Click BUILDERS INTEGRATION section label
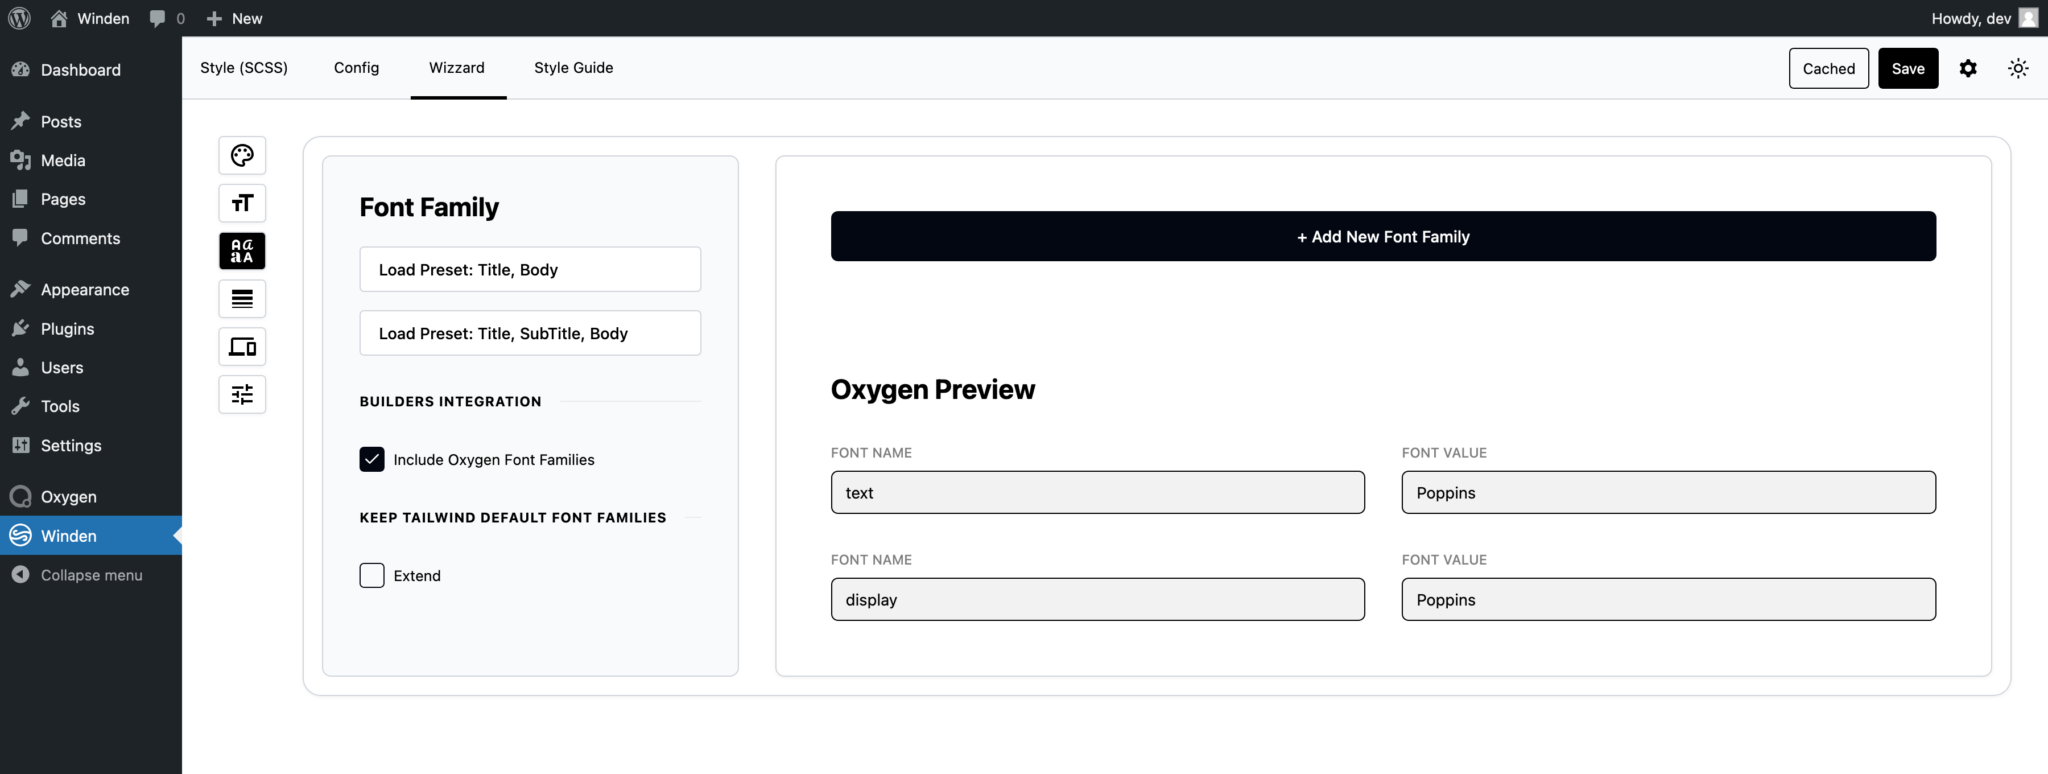Screen dimensions: 2048x774 coord(450,401)
